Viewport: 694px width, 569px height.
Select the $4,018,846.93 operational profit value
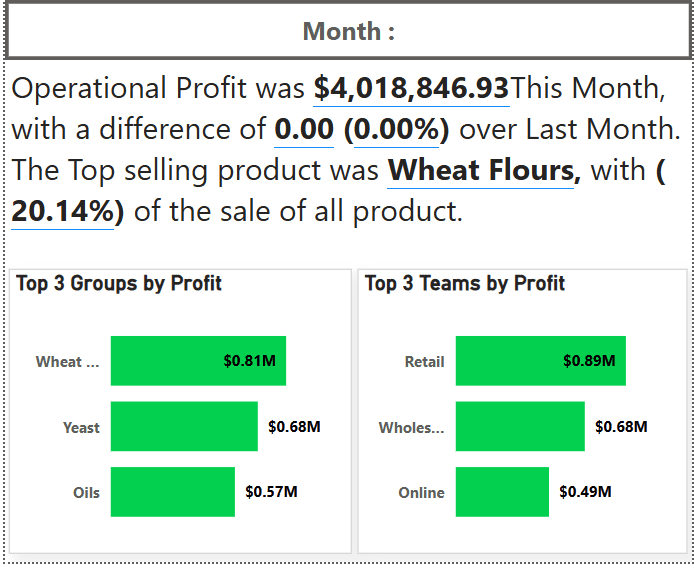click(411, 88)
